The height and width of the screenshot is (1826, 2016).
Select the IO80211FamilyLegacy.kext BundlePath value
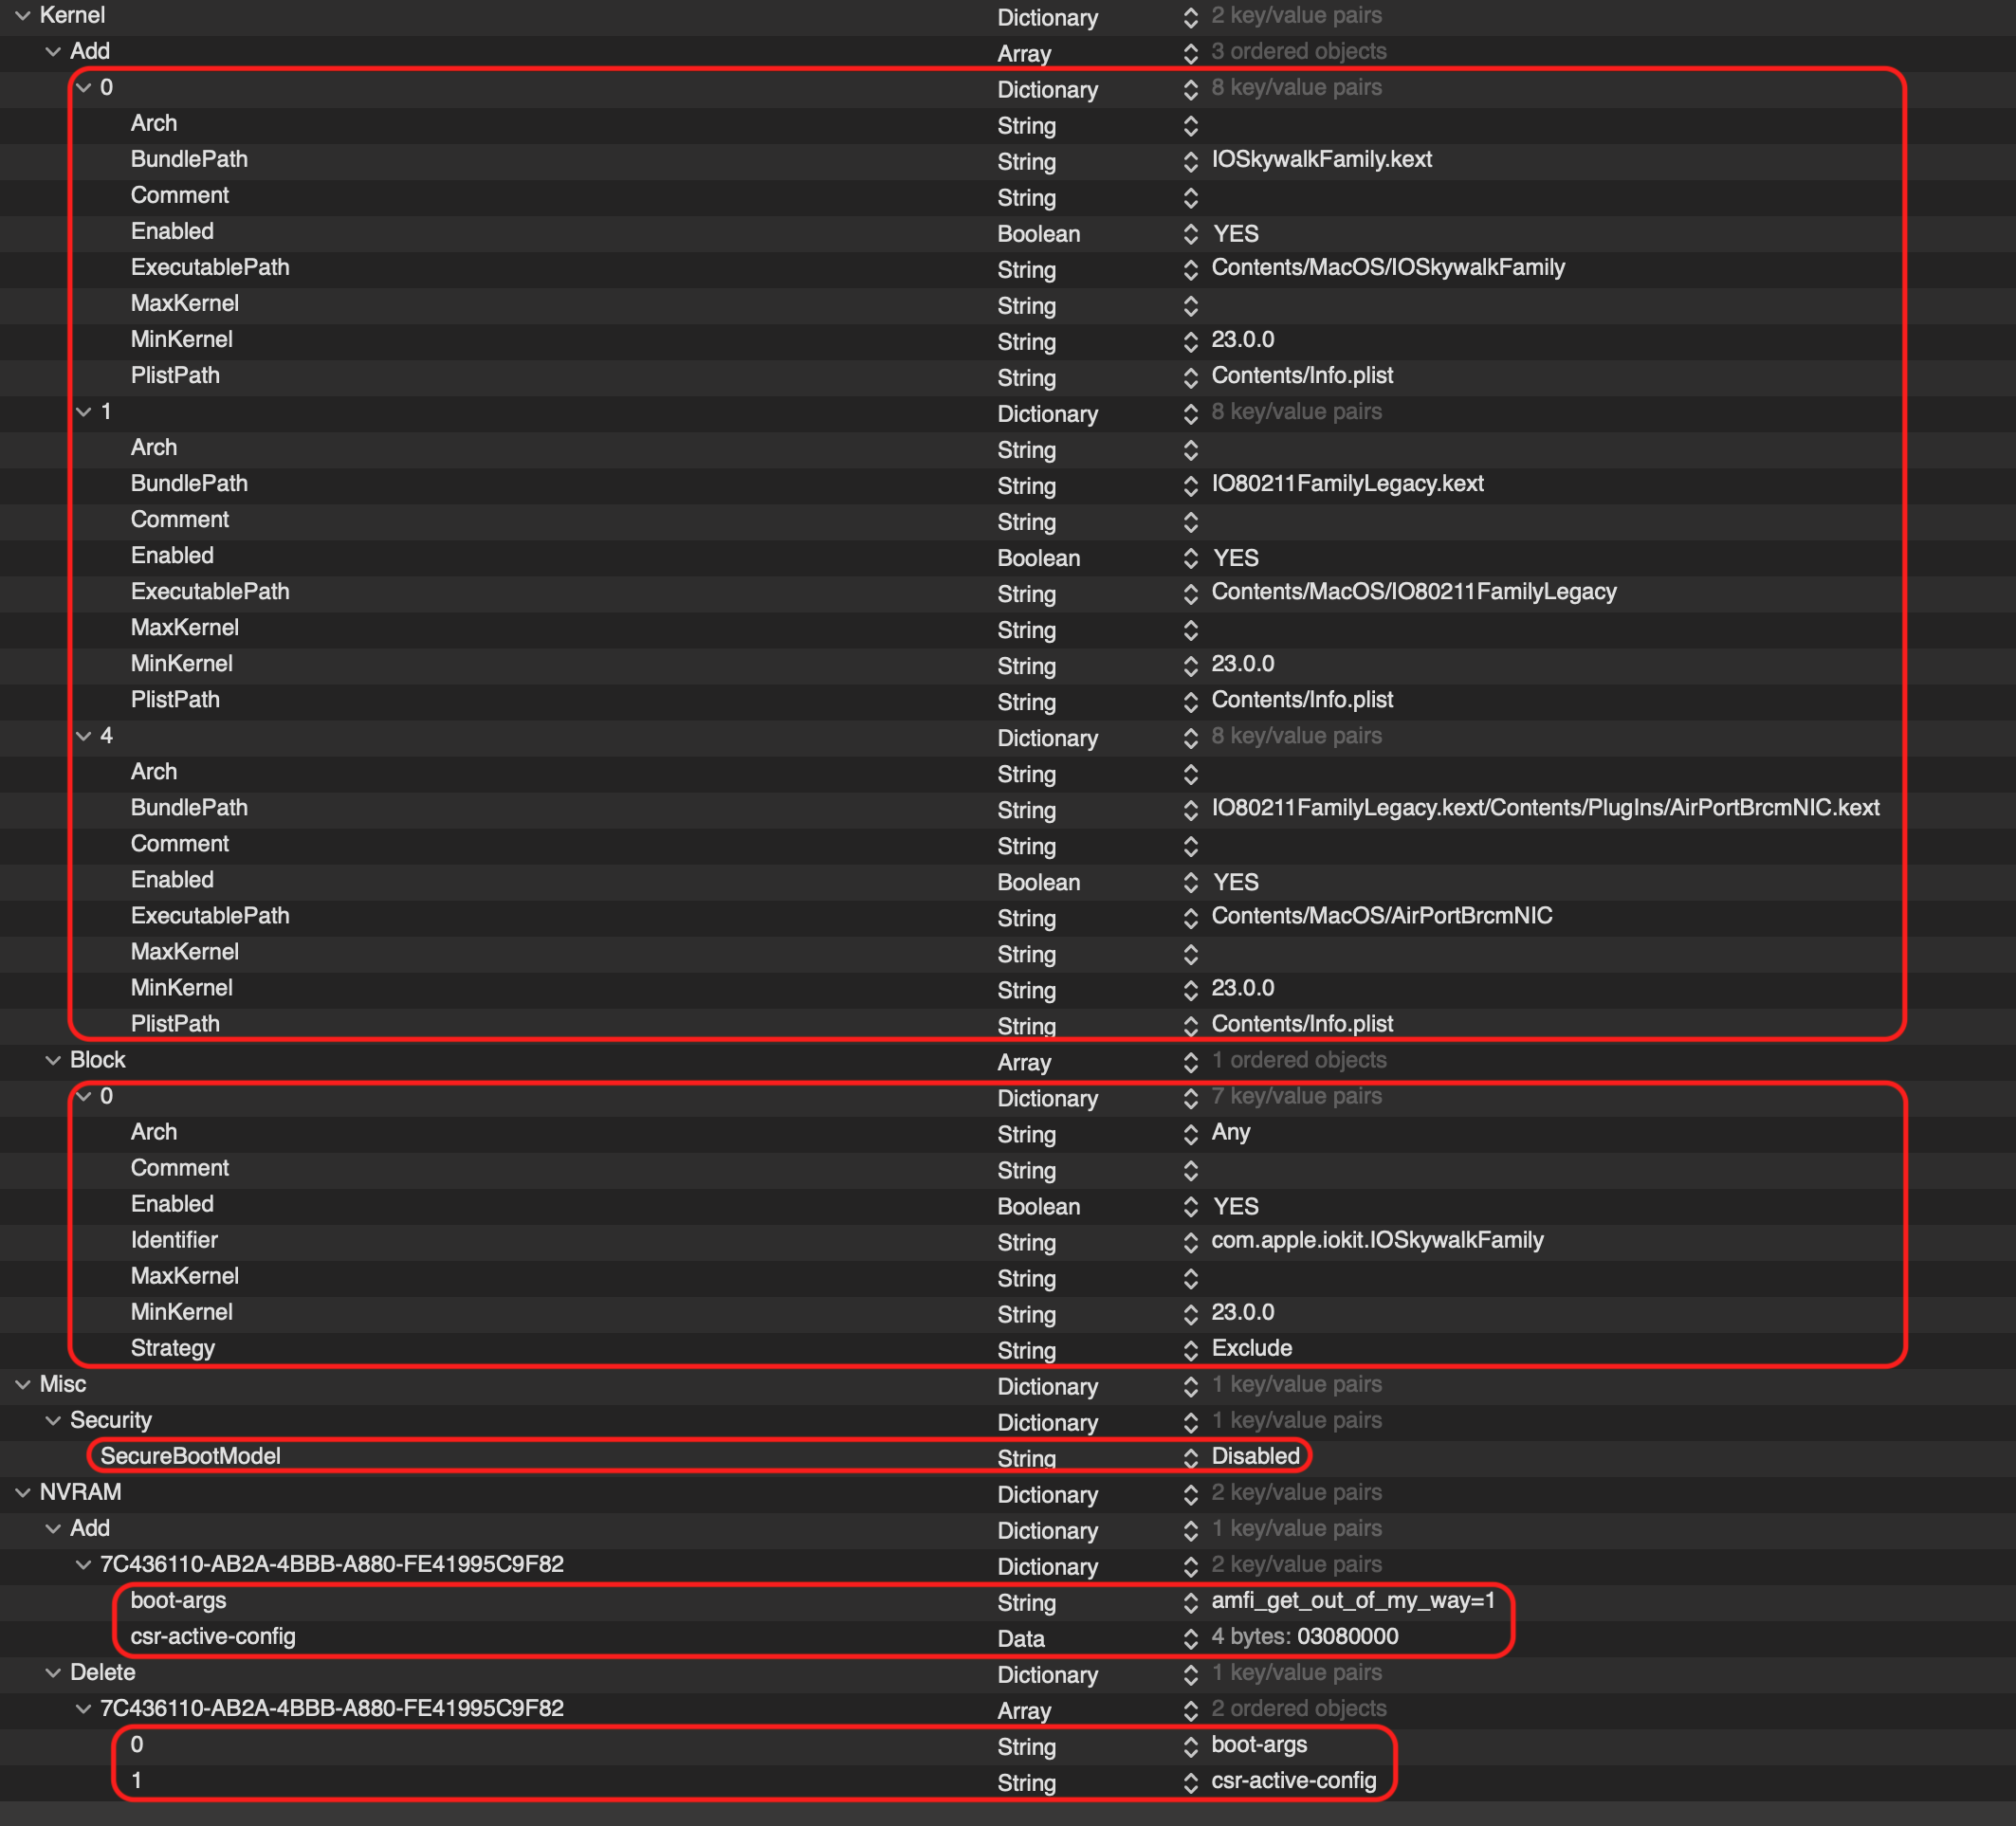tap(1347, 484)
